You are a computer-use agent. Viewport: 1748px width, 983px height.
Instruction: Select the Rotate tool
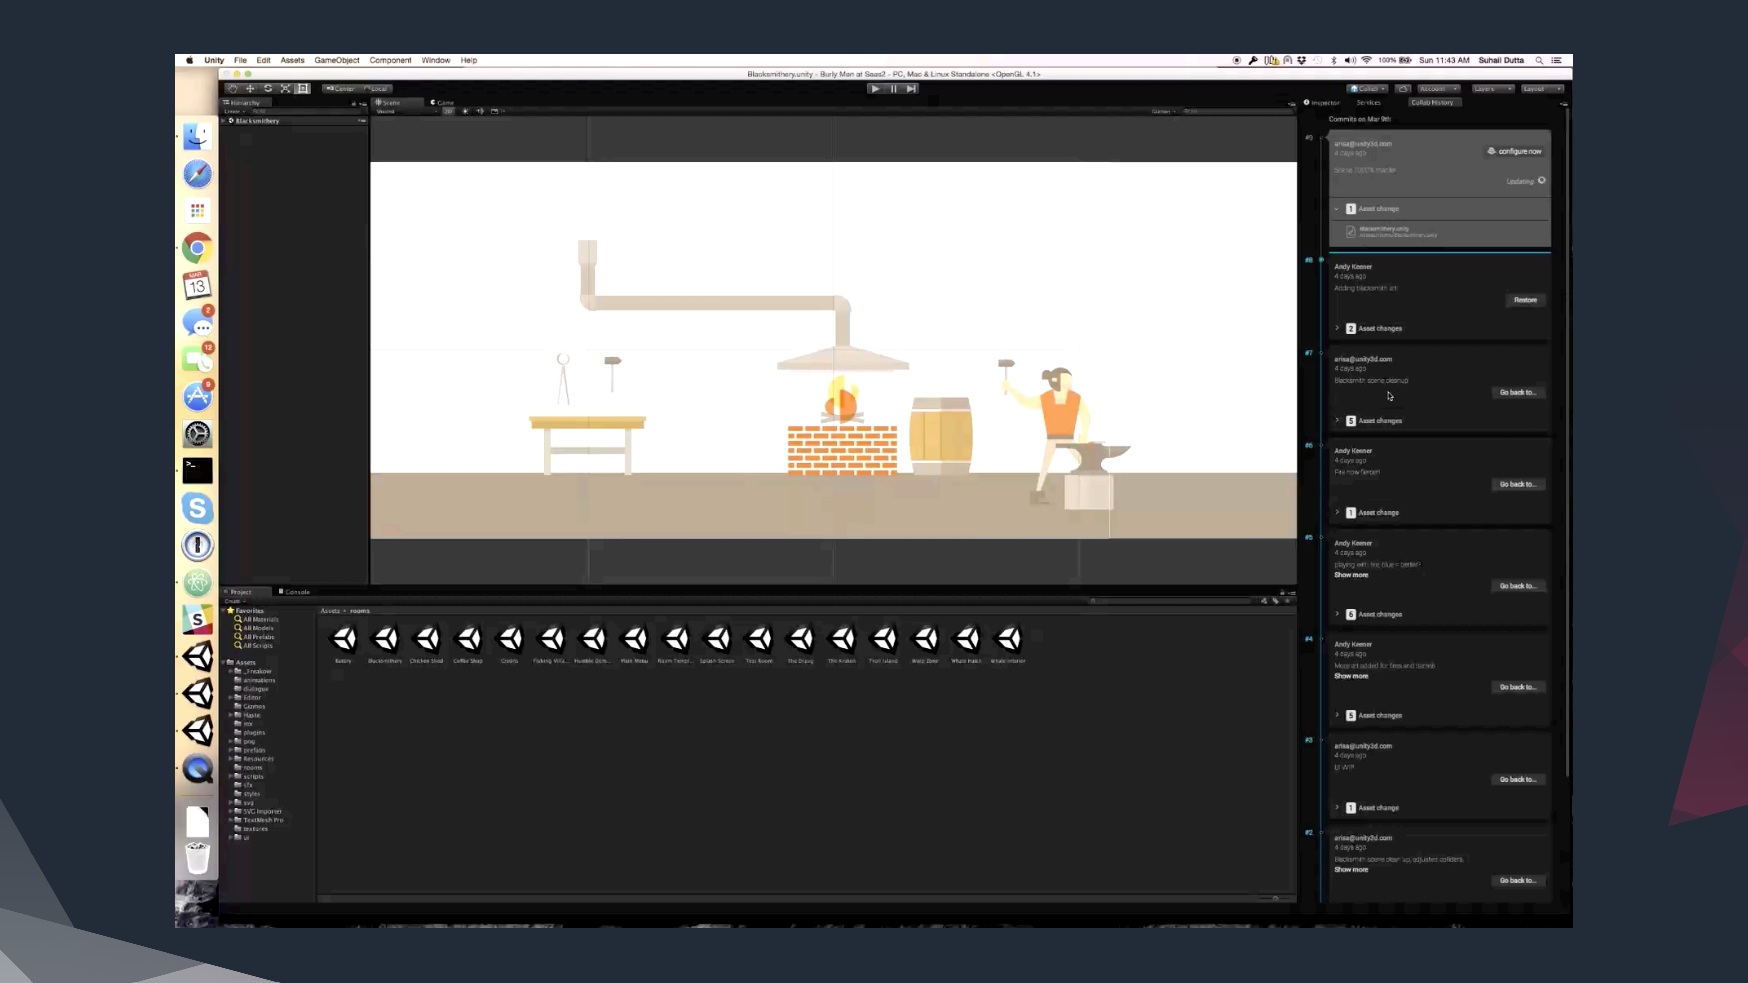268,89
